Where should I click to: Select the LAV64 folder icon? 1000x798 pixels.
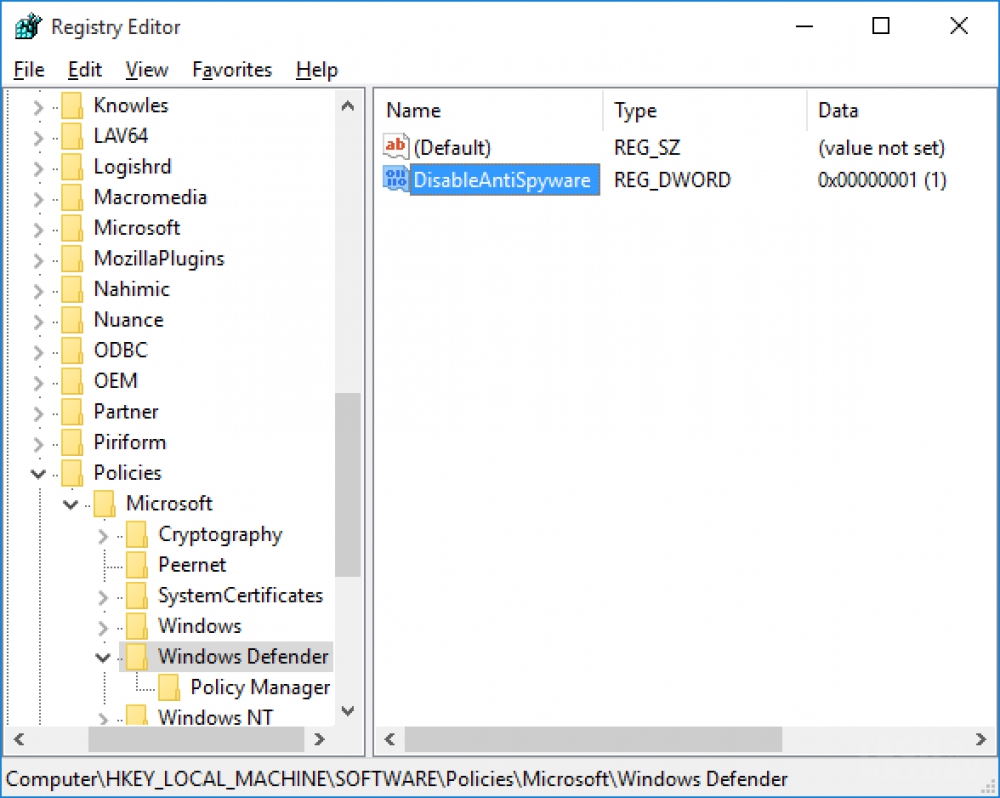pyautogui.click(x=72, y=136)
